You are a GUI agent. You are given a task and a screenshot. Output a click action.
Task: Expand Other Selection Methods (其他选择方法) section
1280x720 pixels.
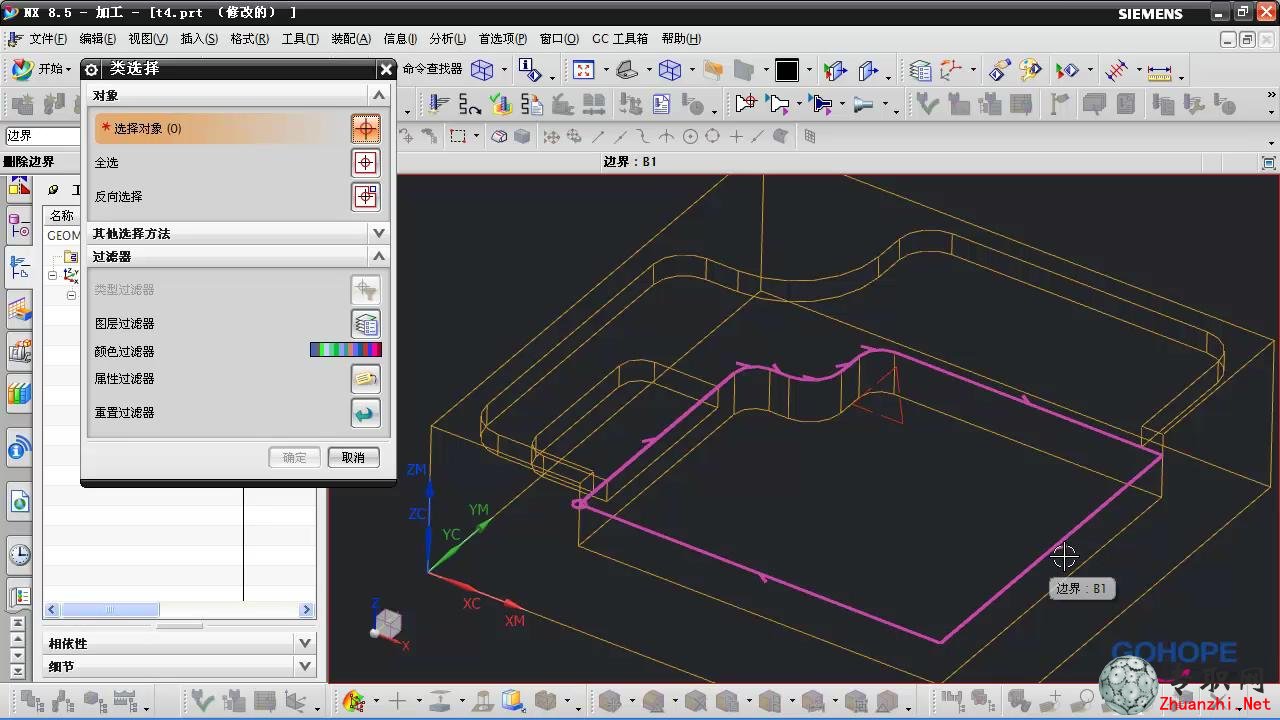point(378,233)
